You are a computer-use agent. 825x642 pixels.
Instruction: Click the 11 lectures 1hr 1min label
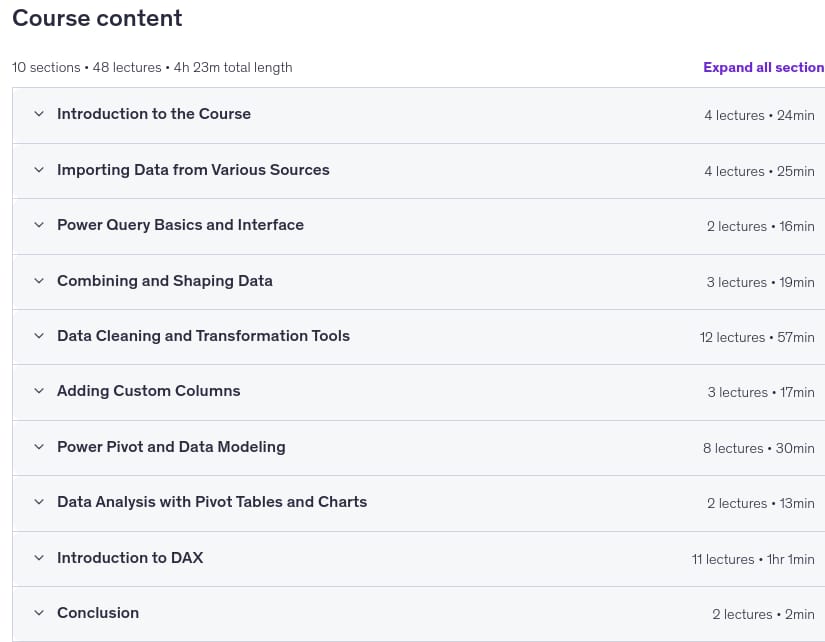pos(753,559)
